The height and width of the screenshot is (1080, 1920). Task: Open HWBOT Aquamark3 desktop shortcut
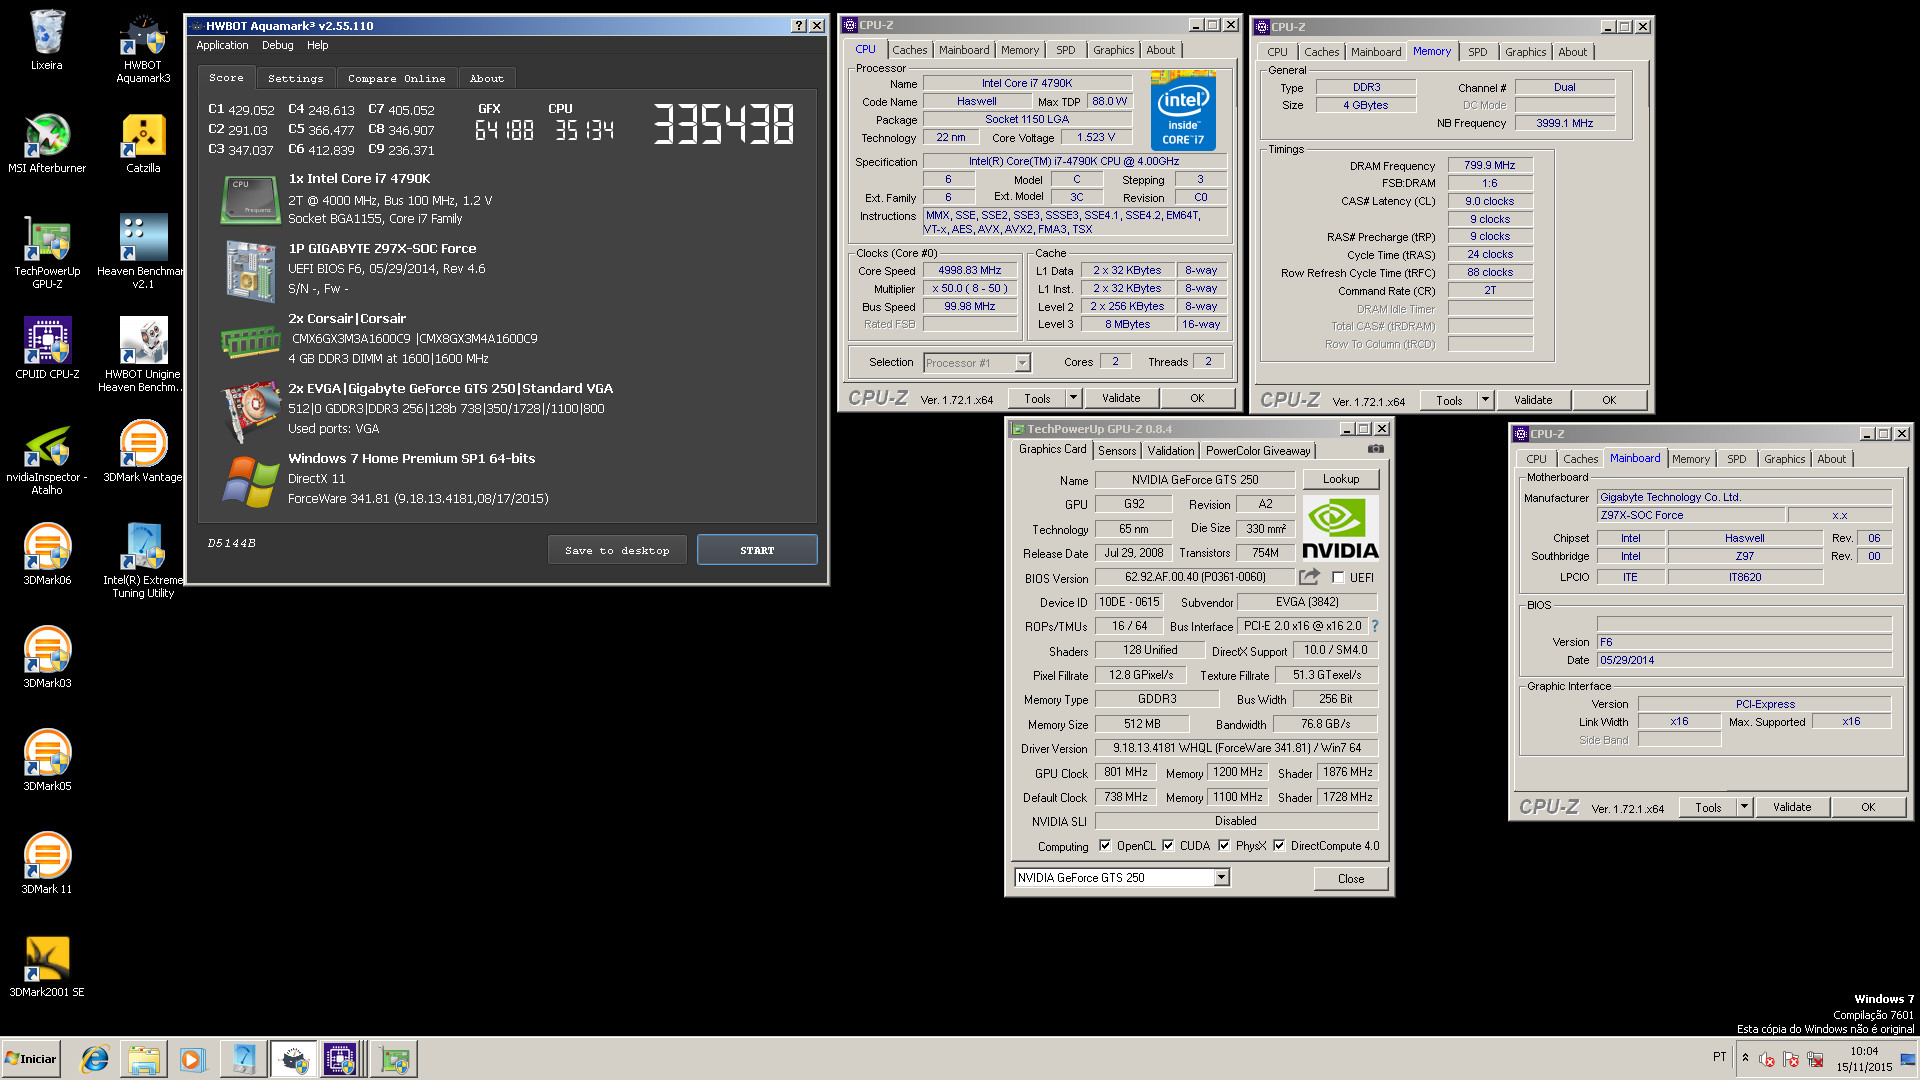click(143, 47)
